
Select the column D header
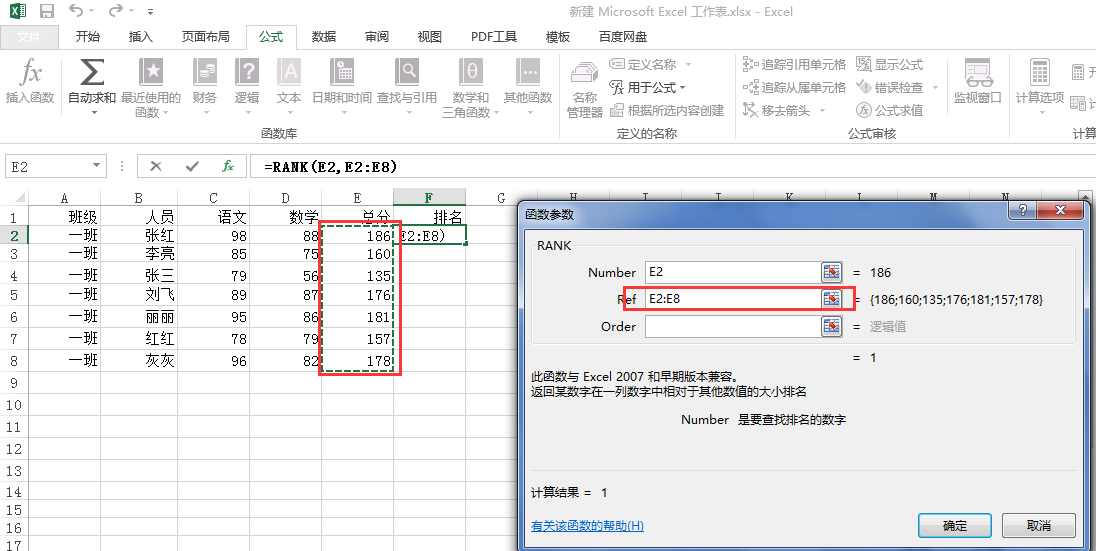click(285, 198)
